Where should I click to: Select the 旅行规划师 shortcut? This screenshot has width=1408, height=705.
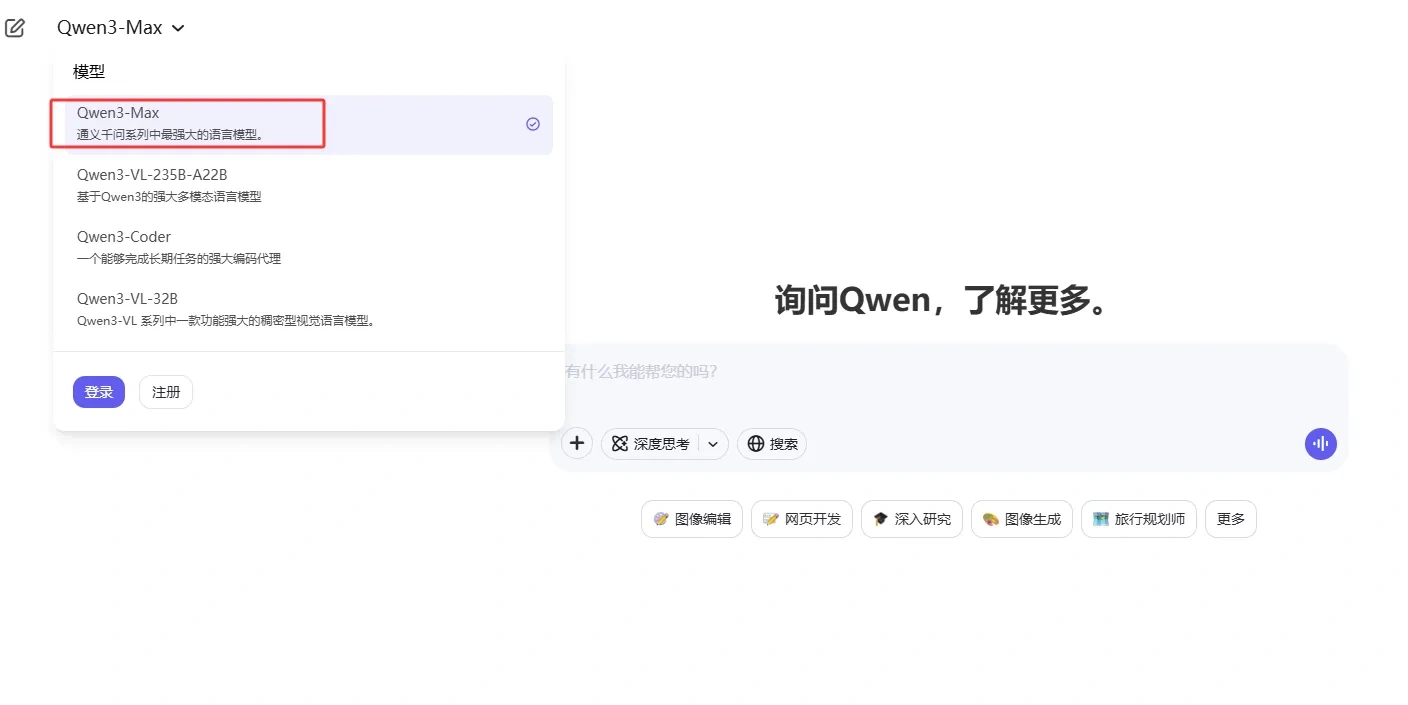point(1138,518)
